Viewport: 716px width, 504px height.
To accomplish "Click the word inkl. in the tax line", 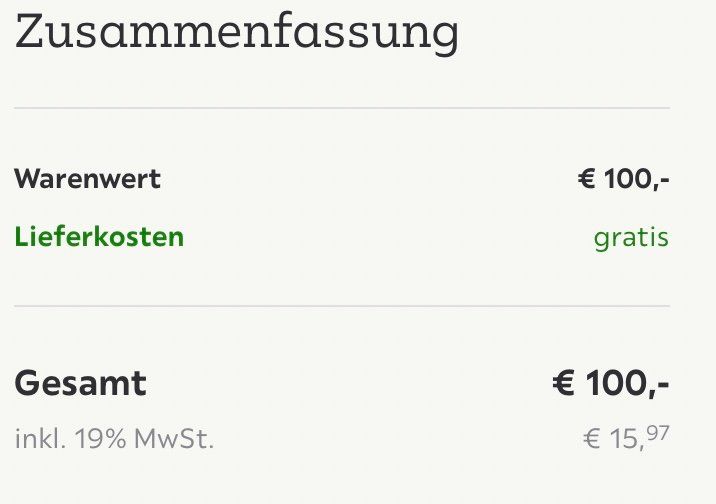I will (x=40, y=439).
